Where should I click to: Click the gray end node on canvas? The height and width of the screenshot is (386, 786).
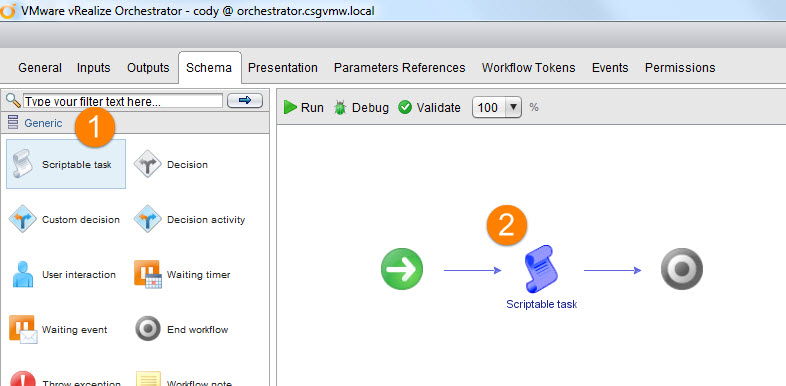tap(682, 269)
